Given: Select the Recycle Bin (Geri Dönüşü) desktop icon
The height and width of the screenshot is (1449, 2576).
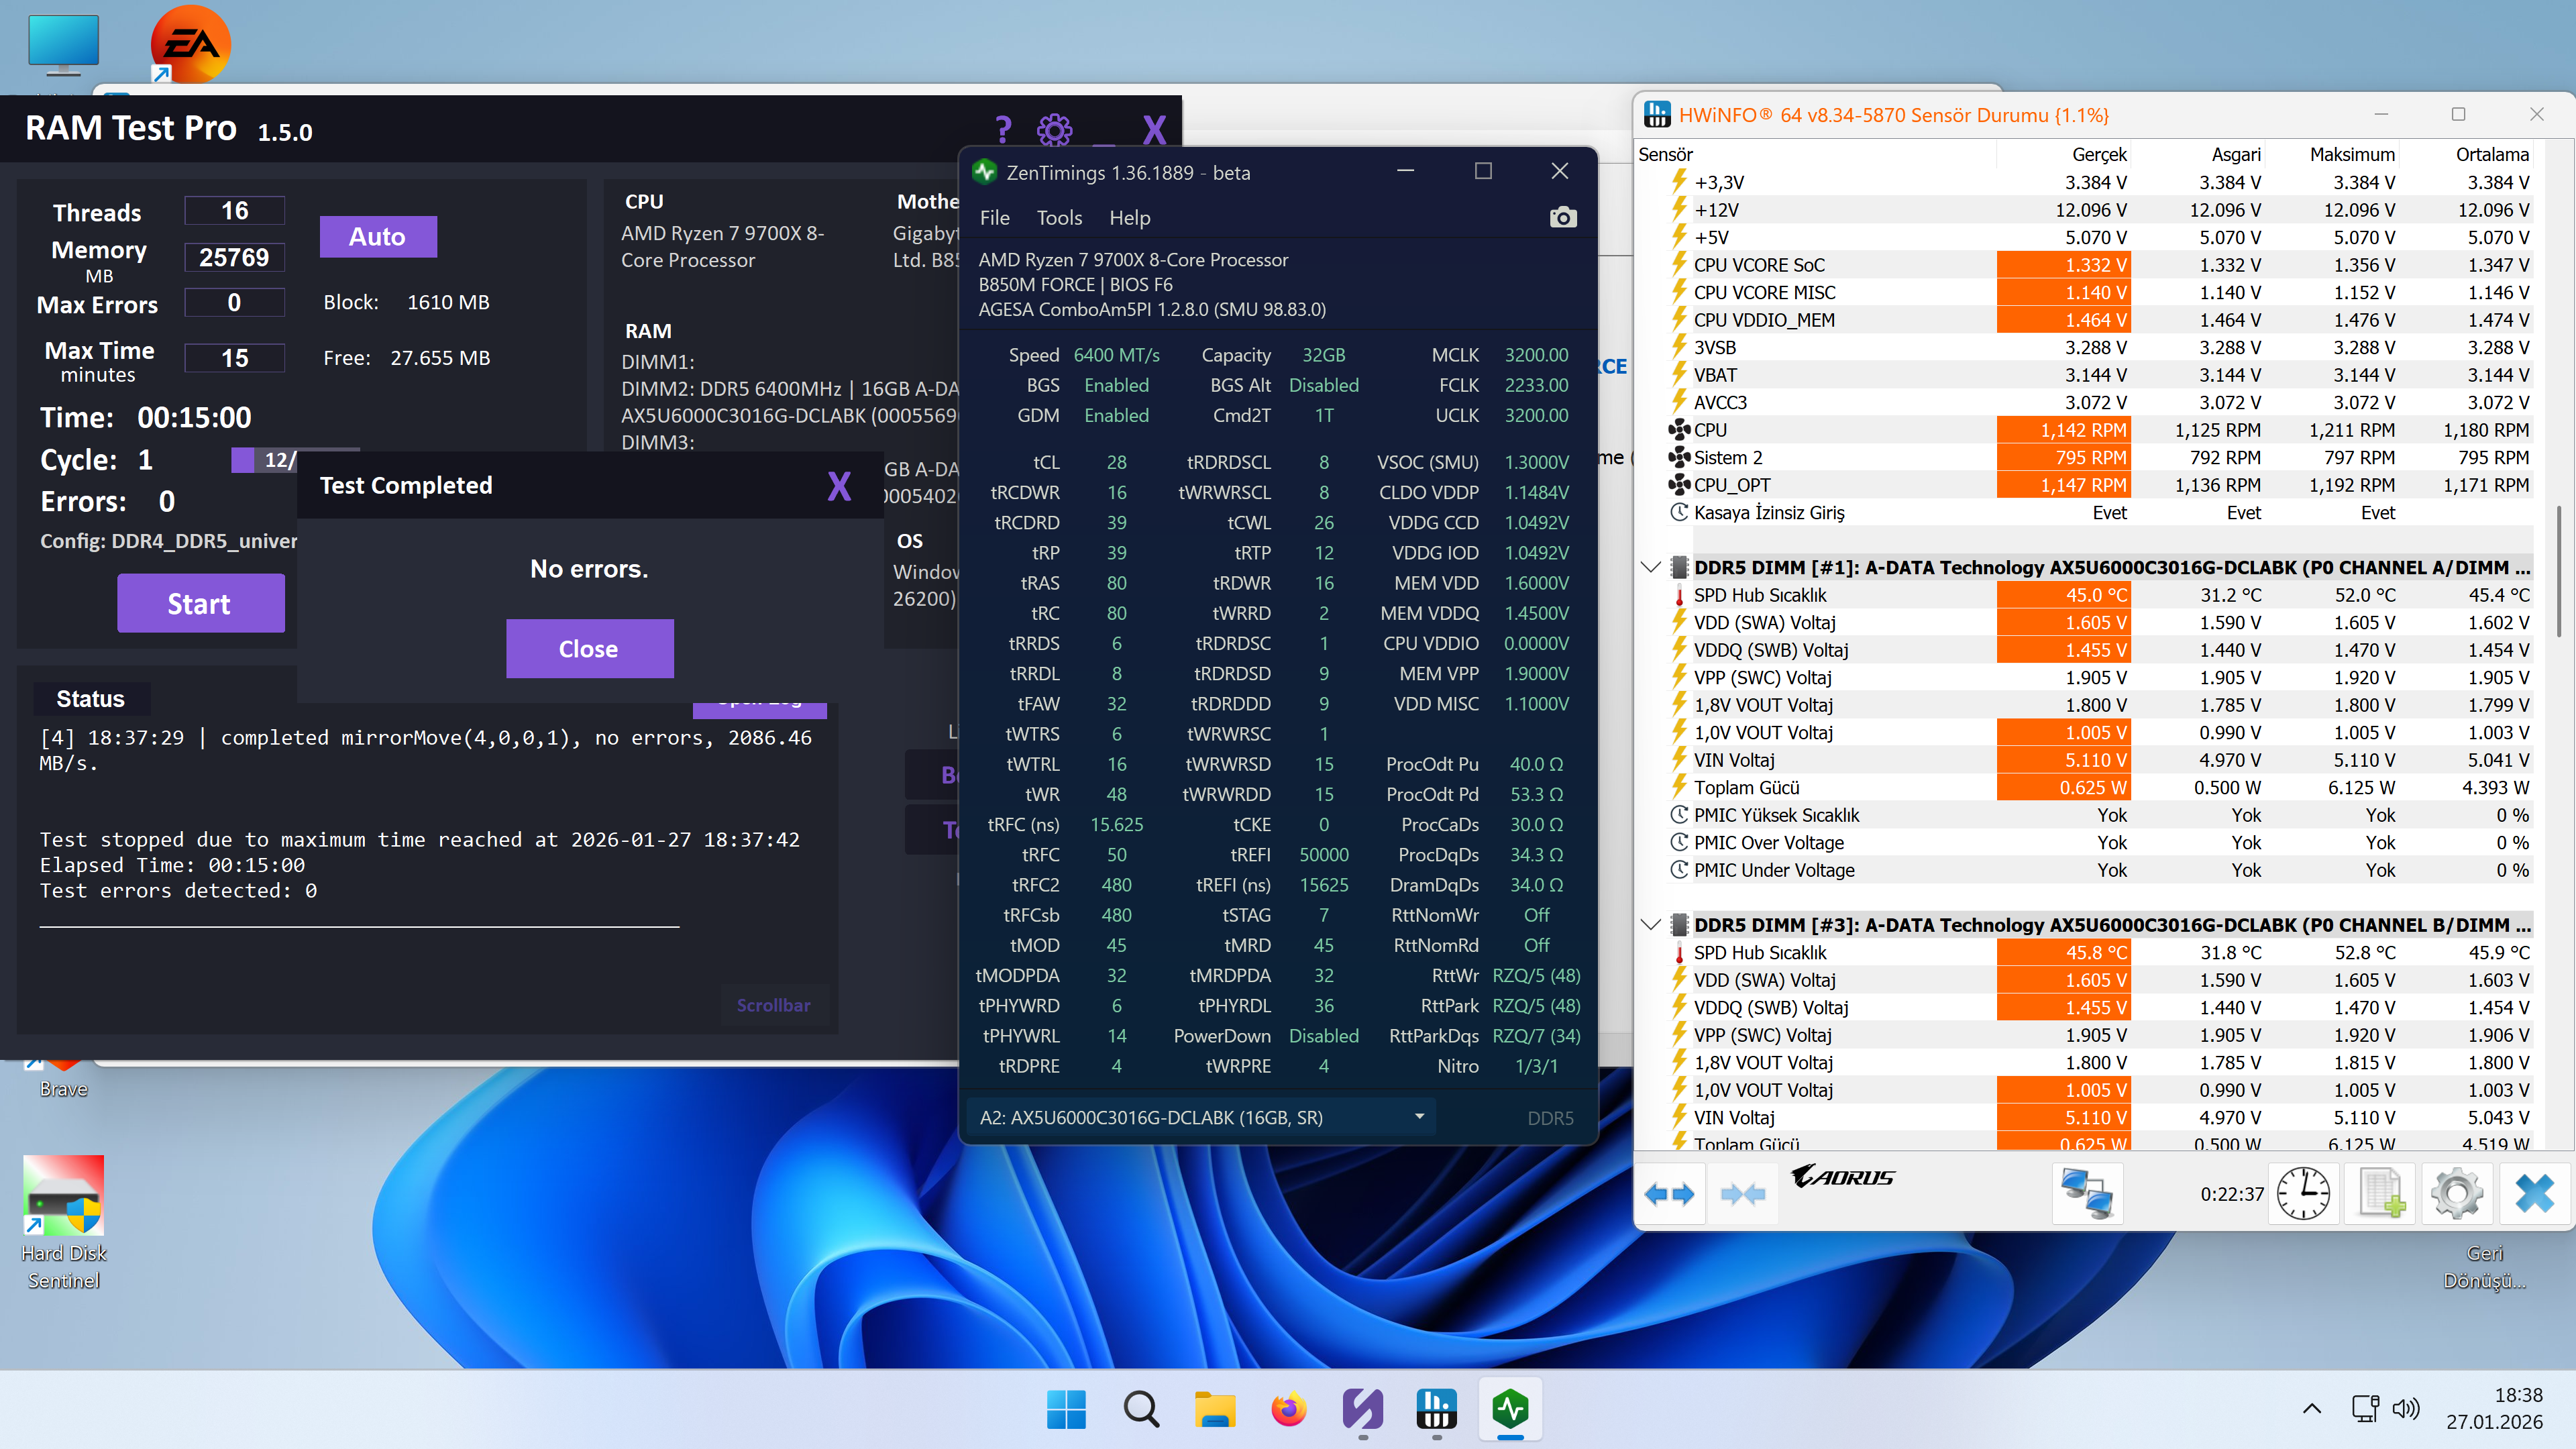Looking at the screenshot, I should [x=2485, y=1266].
